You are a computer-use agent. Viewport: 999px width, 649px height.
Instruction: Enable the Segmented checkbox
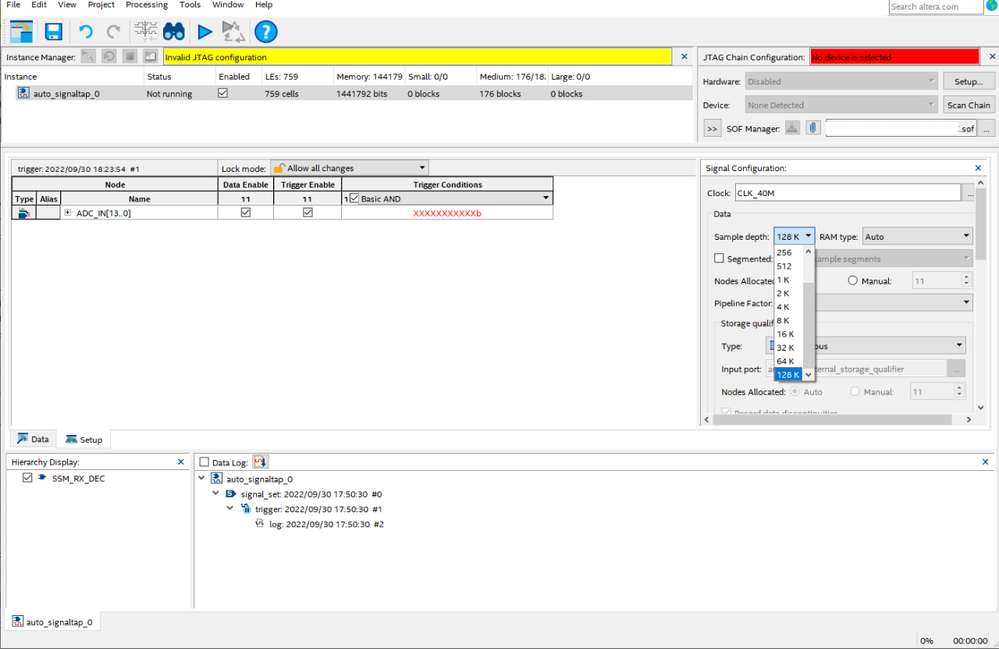point(719,259)
